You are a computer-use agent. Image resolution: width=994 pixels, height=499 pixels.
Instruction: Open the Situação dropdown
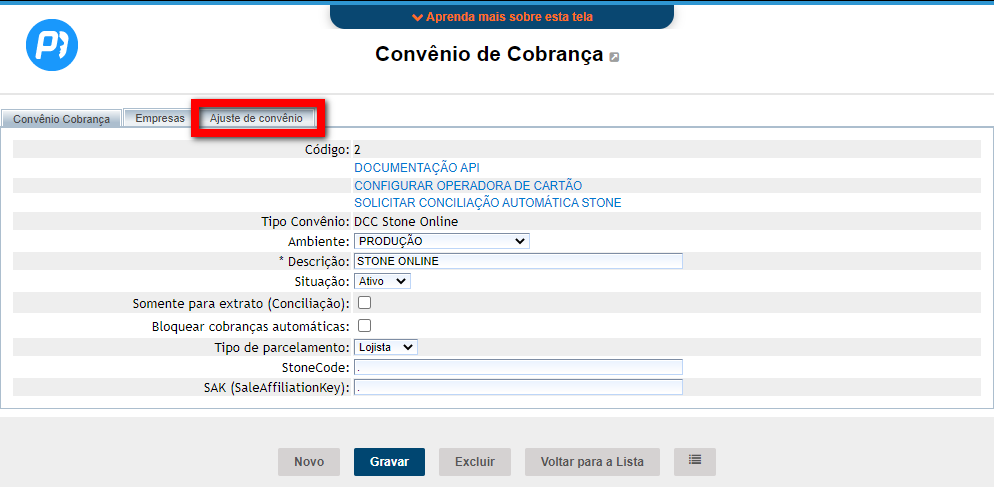click(x=382, y=282)
